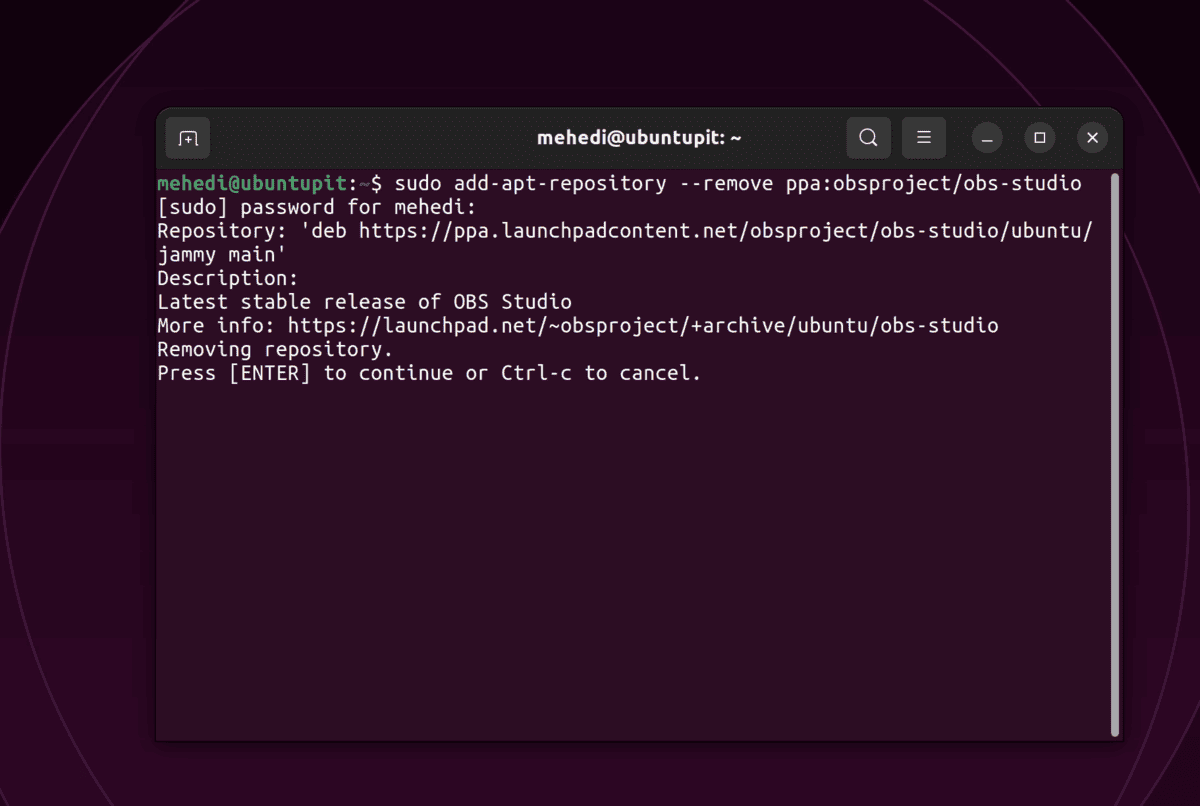Click the word sudo in the command
This screenshot has height=806, width=1200.
point(418,184)
